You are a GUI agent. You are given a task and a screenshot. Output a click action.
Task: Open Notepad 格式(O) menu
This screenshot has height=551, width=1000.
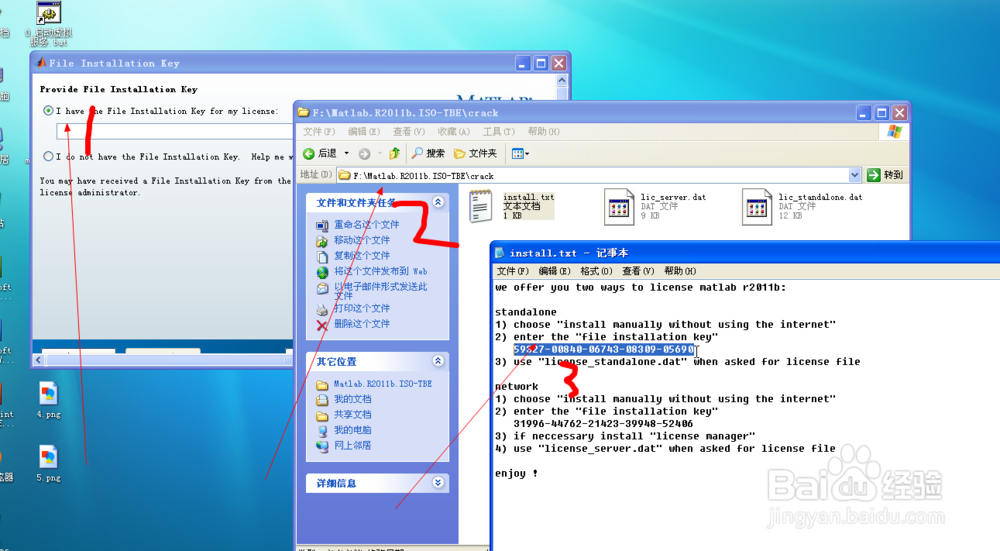pos(596,271)
